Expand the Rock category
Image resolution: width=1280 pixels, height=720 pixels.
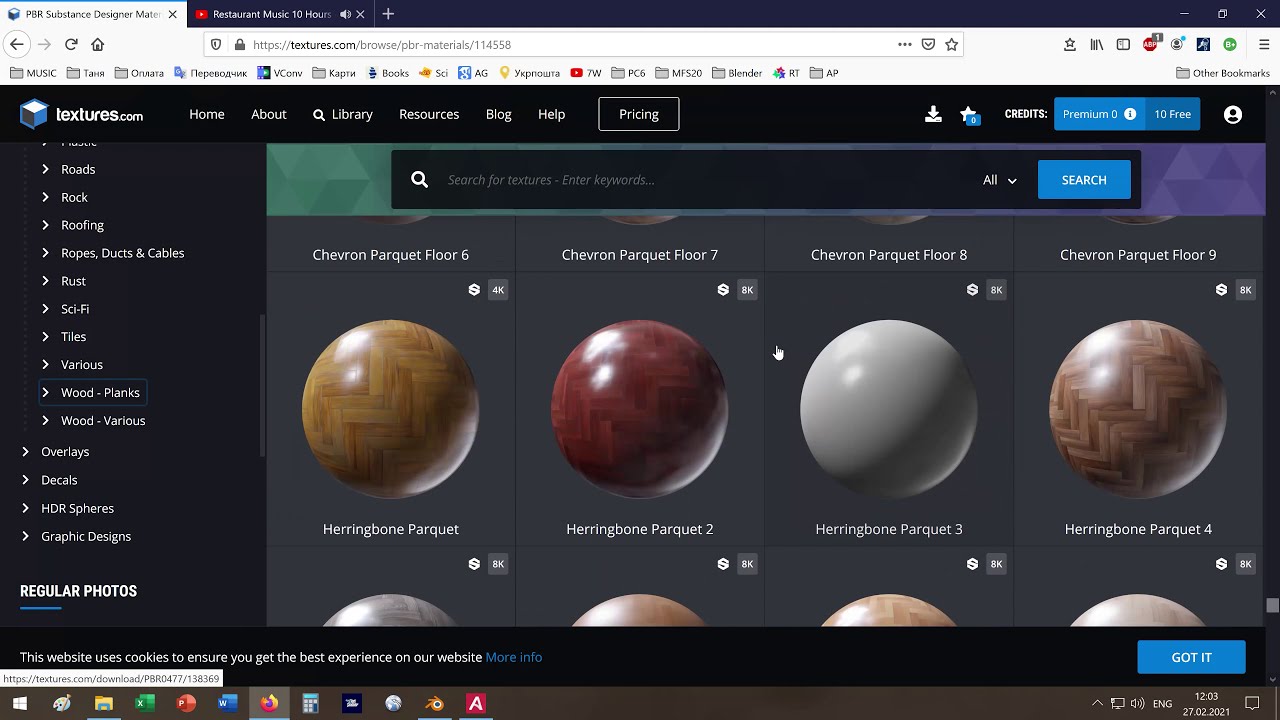click(45, 197)
